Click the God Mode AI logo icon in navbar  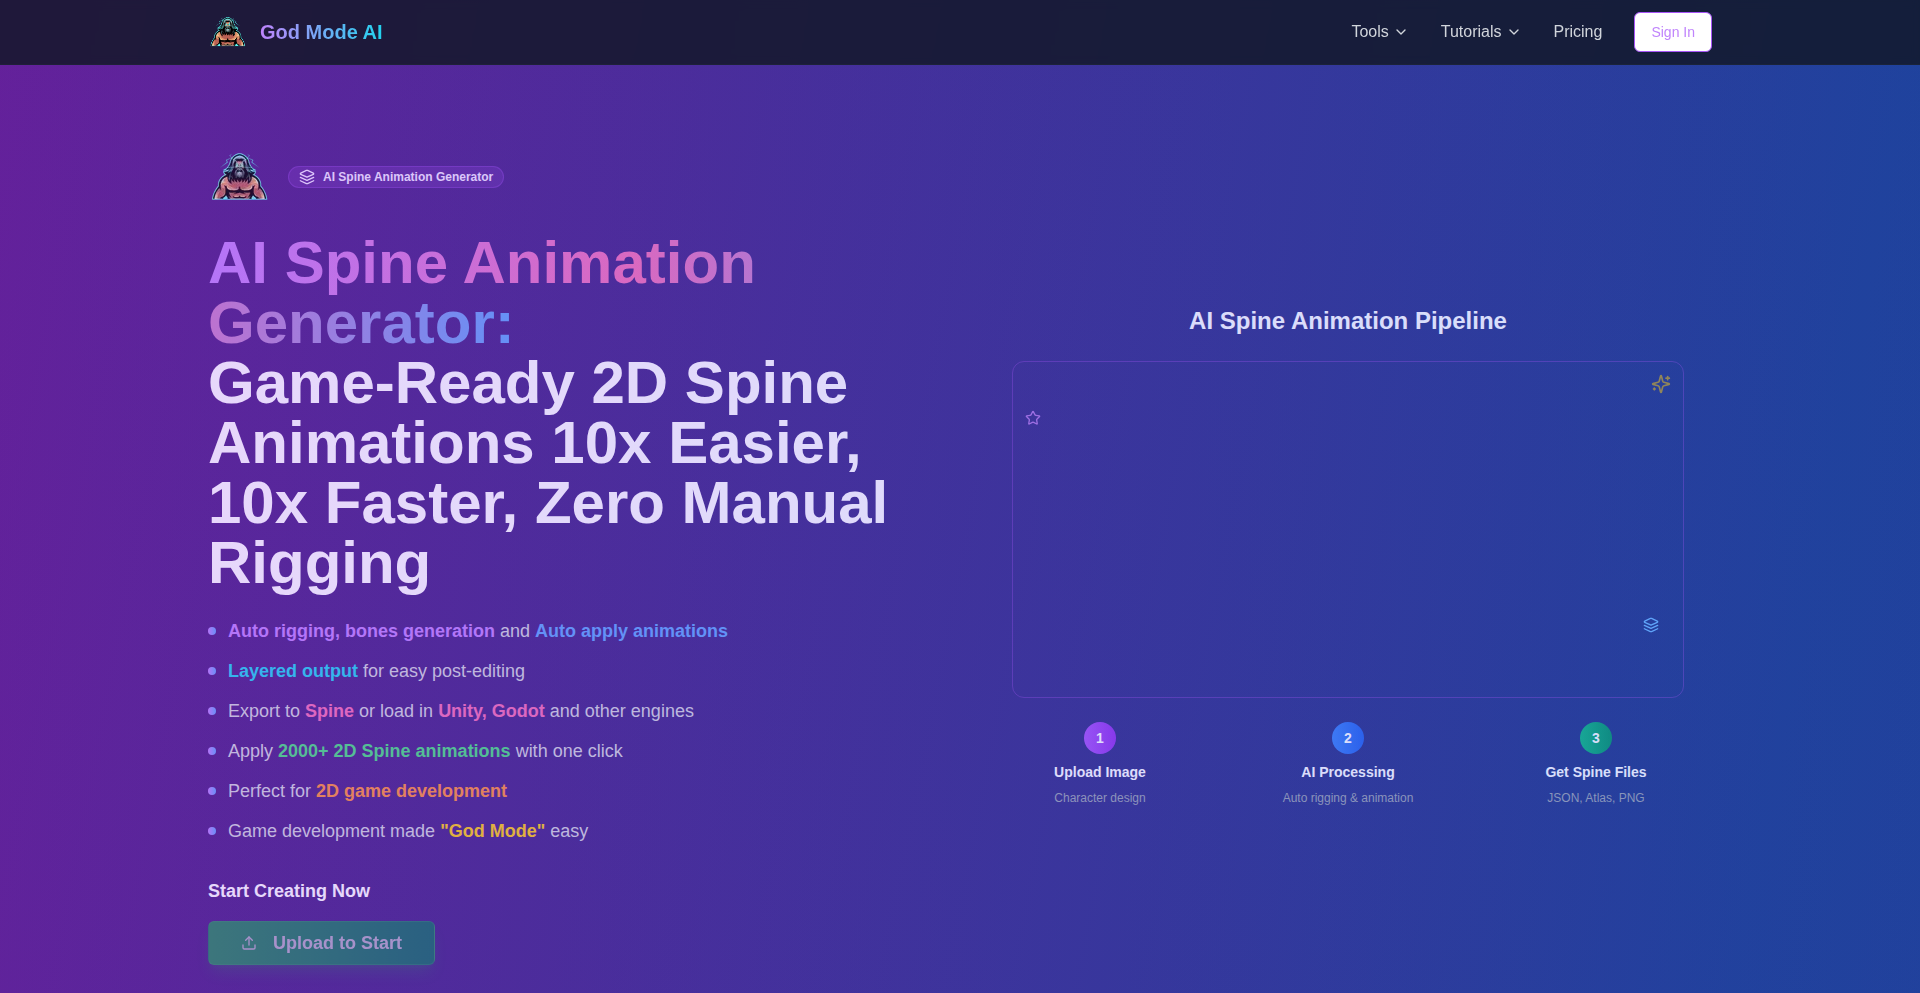228,32
